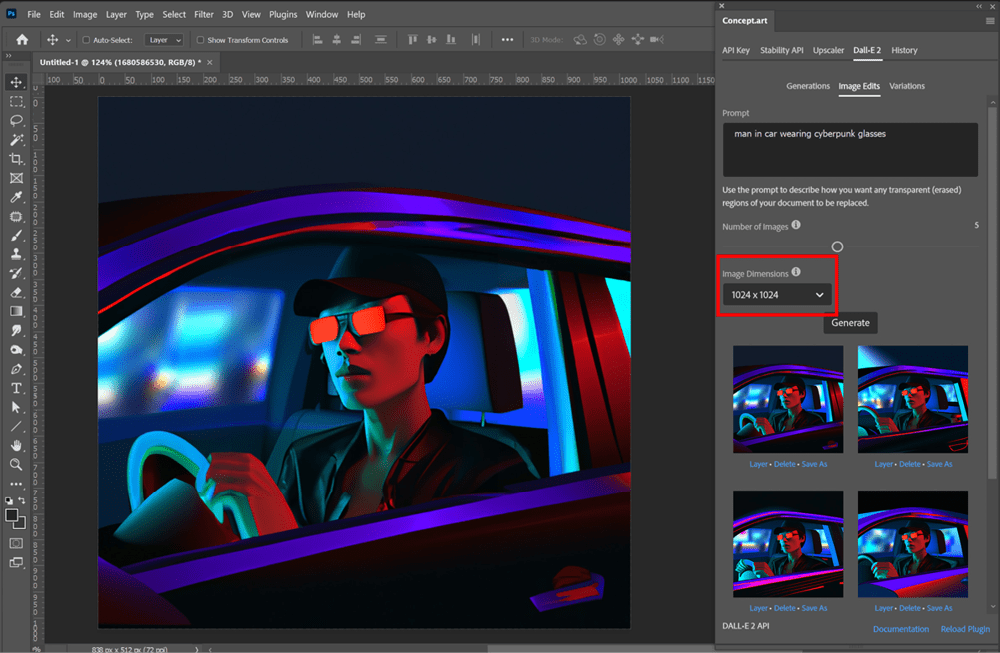
Task: Toggle the Quick Mask mode icon
Action: click(x=17, y=543)
